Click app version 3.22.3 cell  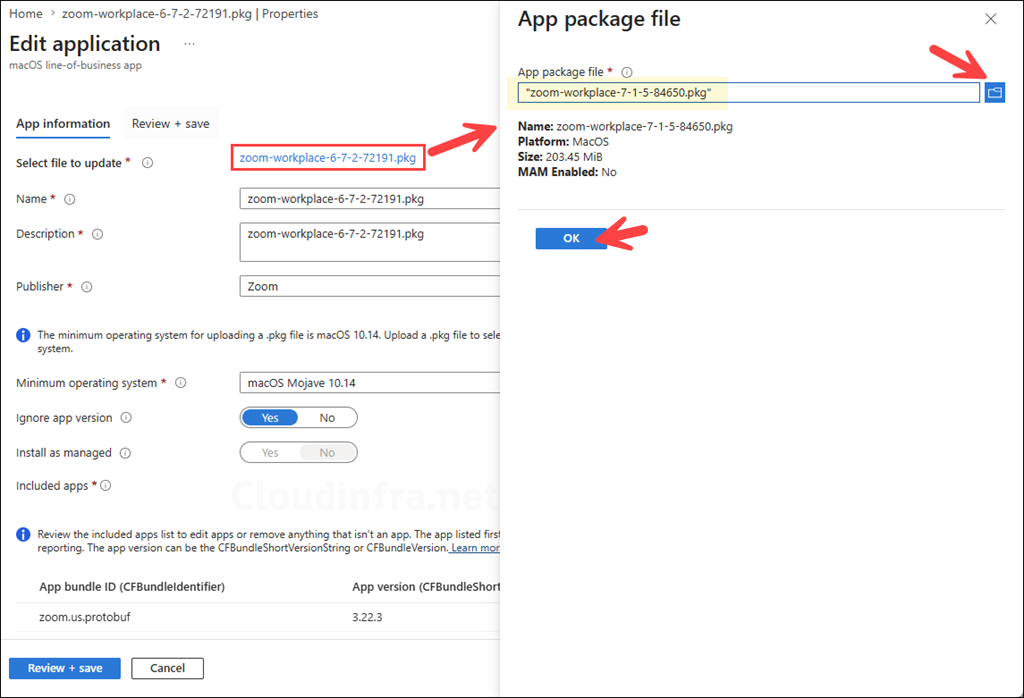tap(367, 617)
